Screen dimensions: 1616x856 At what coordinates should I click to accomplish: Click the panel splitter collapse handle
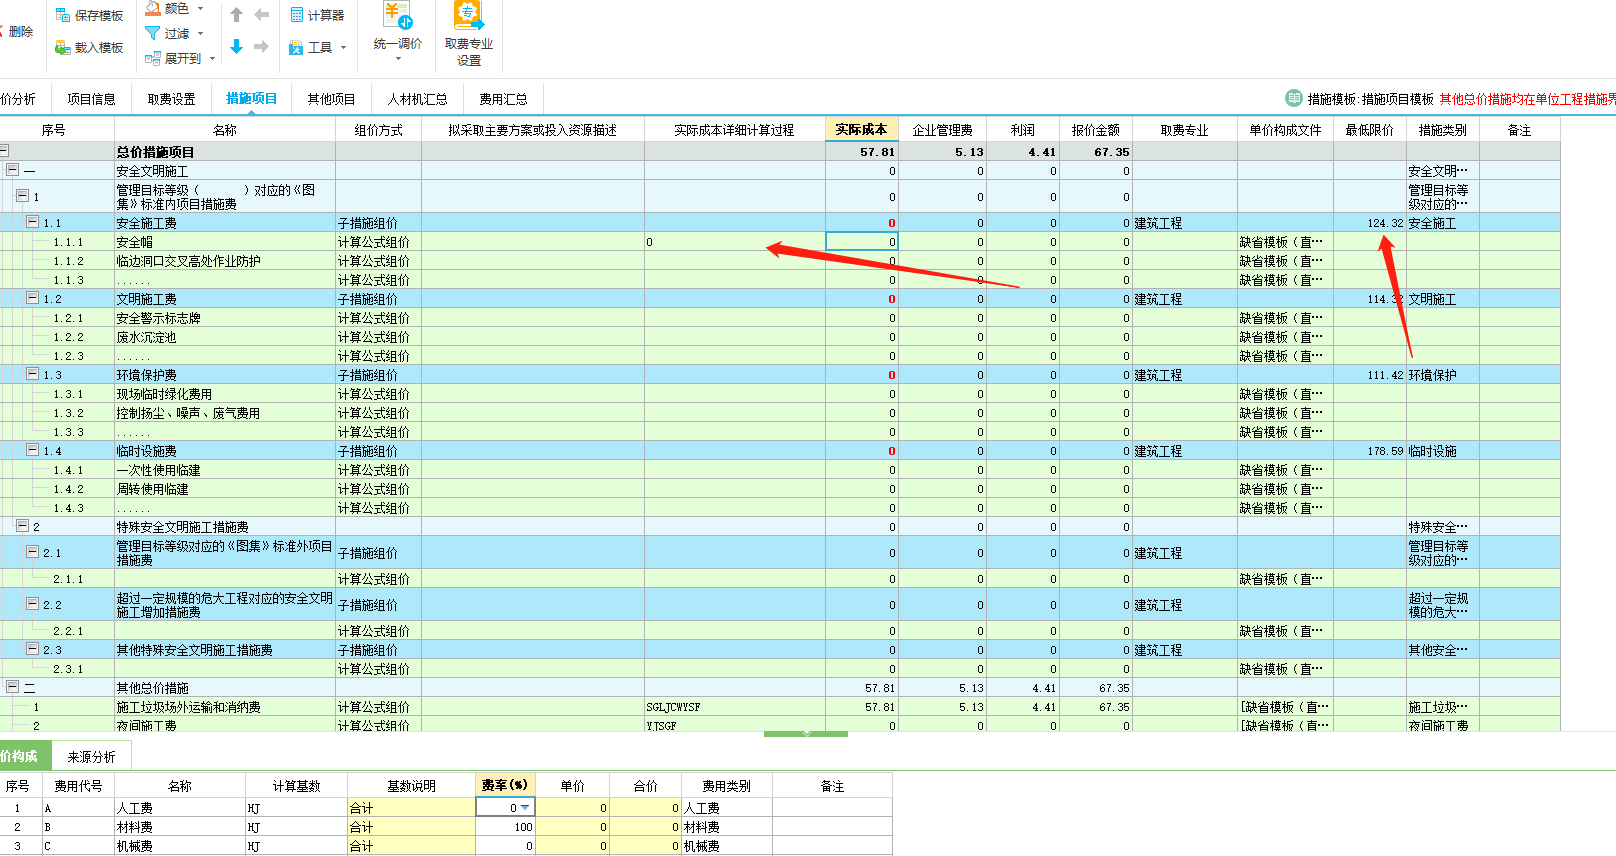[x=806, y=734]
